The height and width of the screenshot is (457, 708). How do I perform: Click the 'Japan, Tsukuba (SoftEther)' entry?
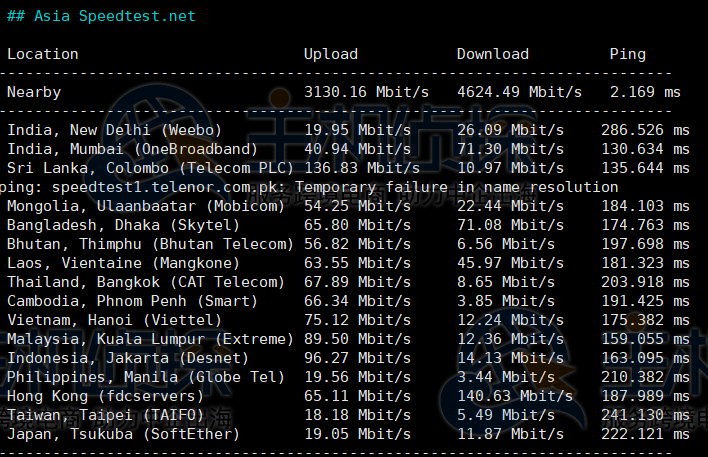[x=123, y=434]
